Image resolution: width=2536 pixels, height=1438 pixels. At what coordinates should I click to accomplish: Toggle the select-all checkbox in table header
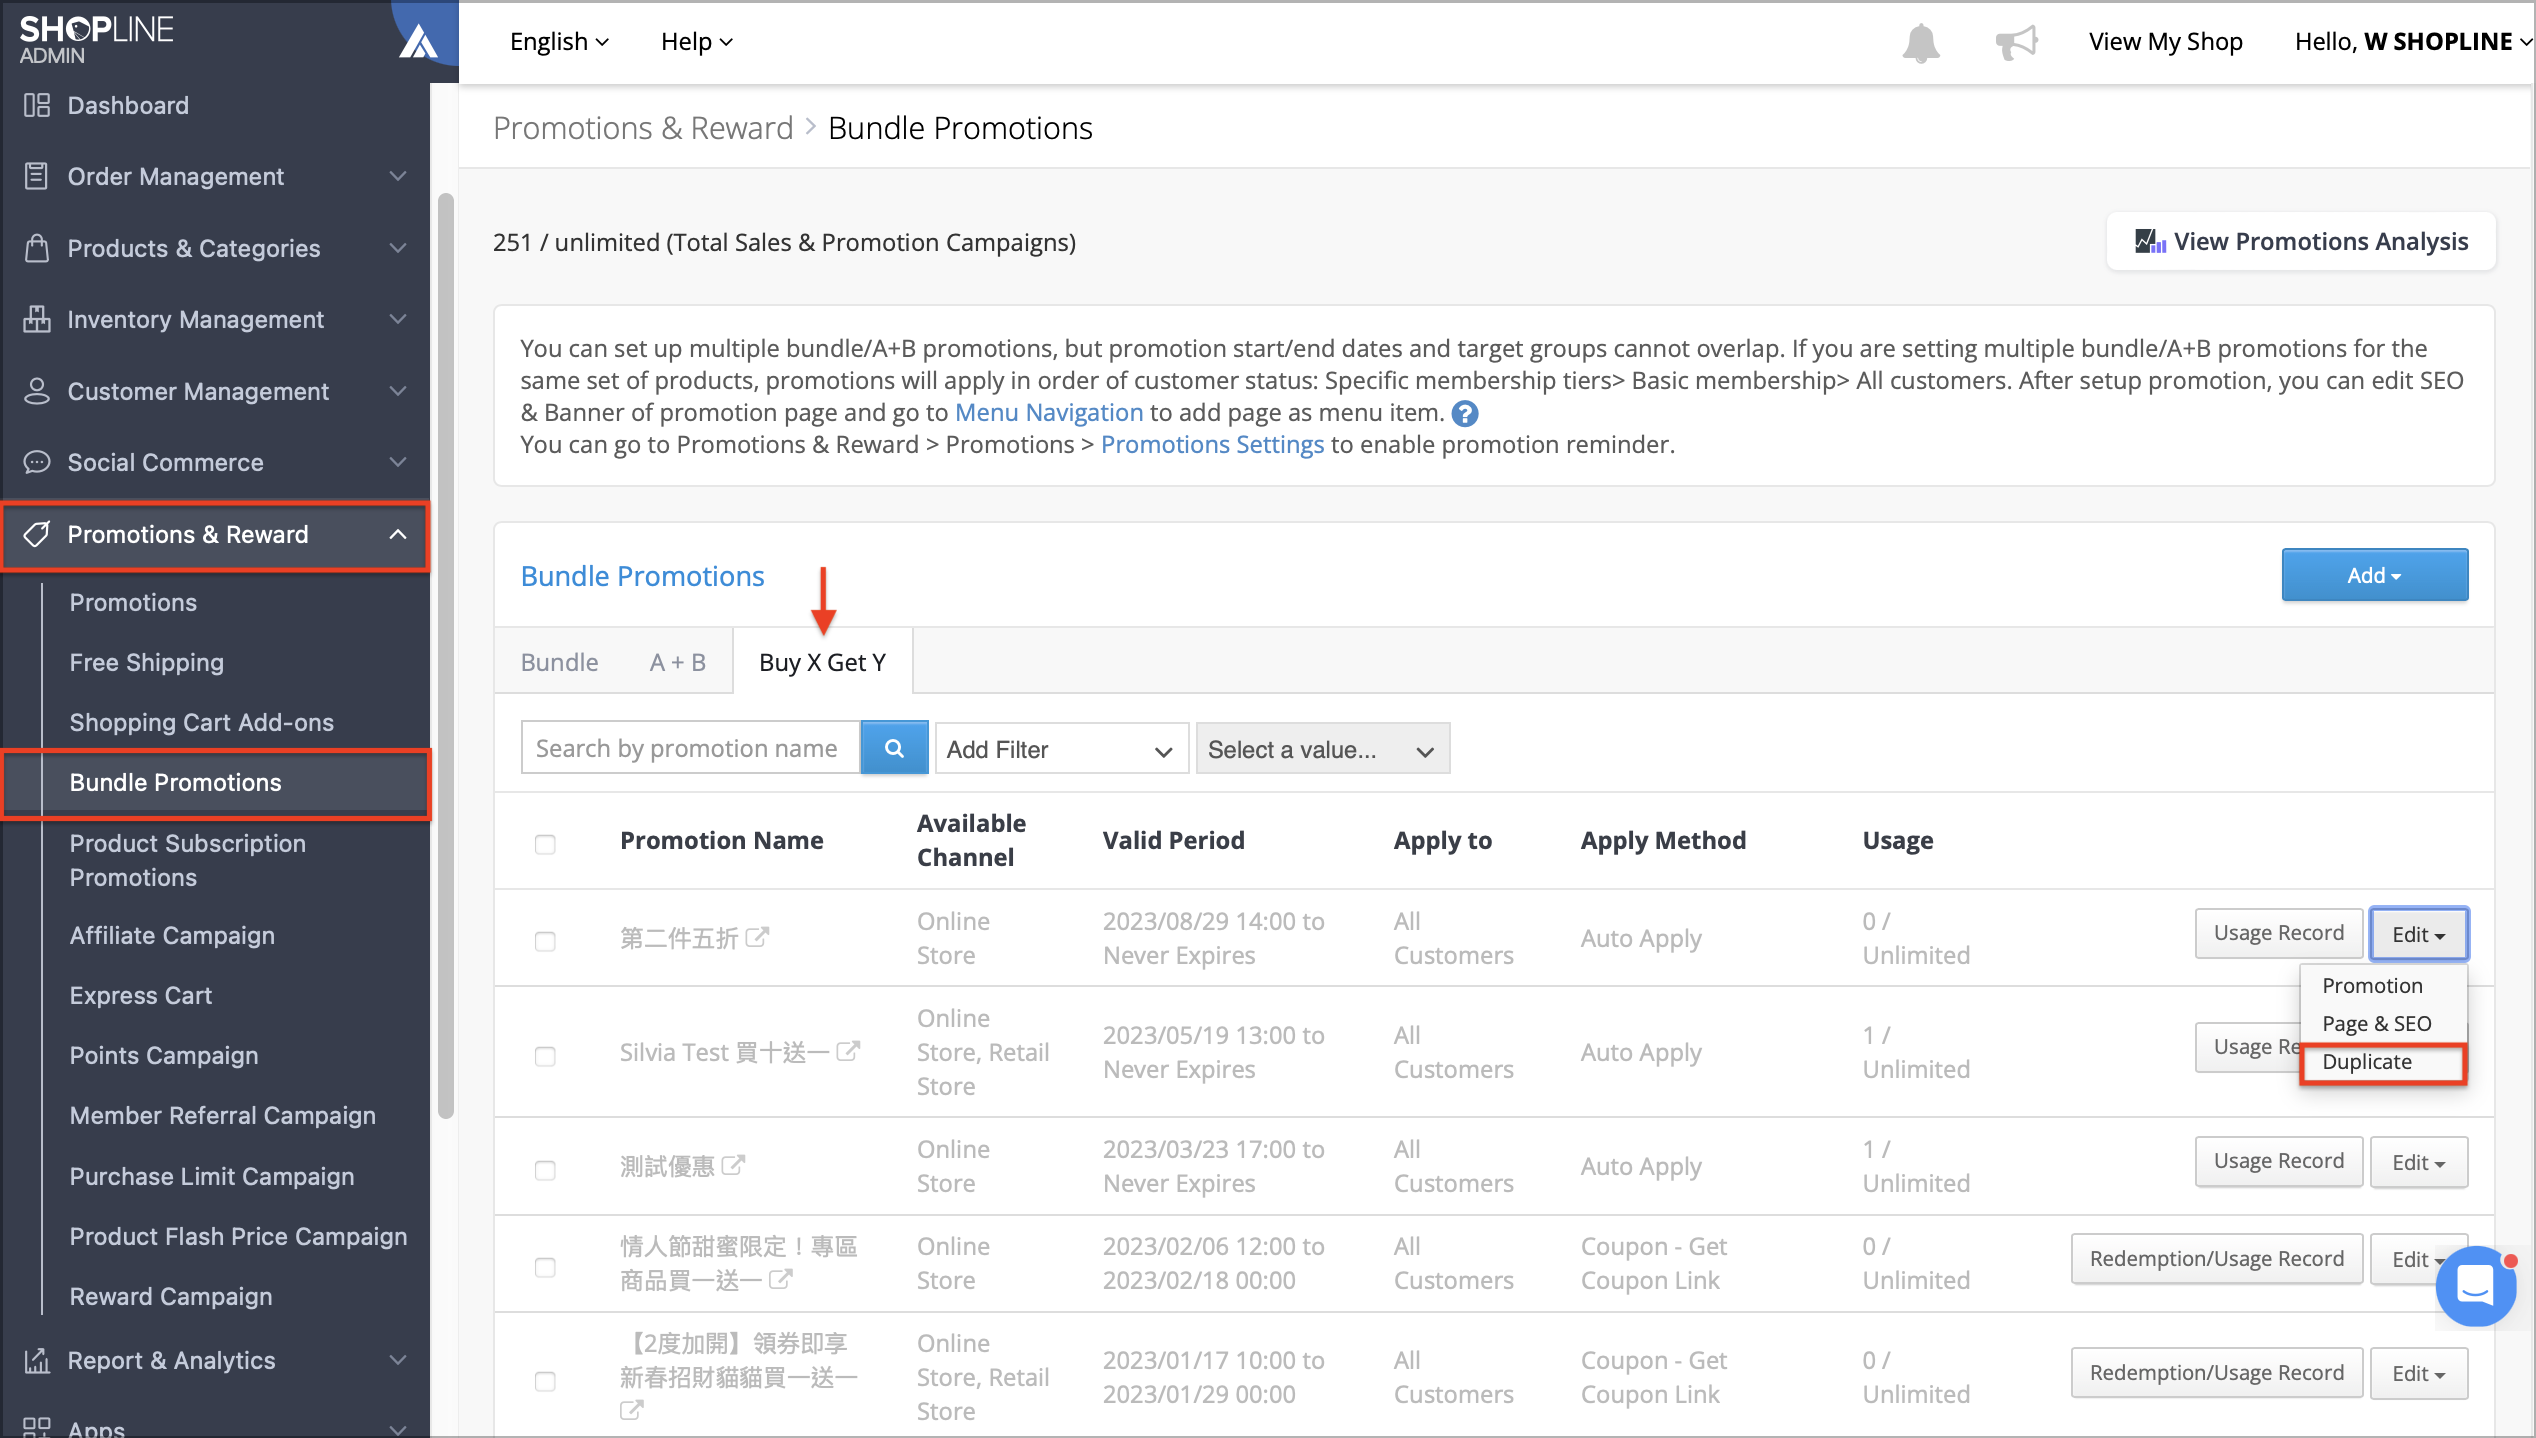[545, 844]
